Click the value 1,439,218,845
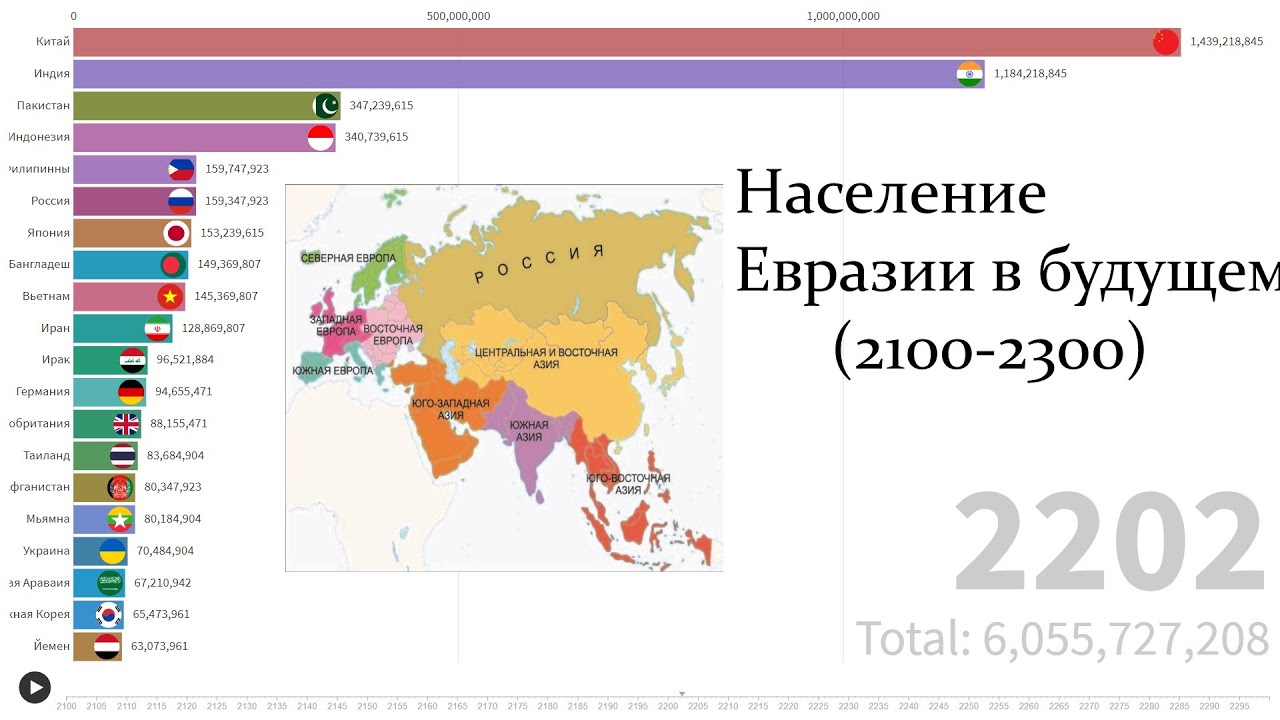Viewport: 1280px width, 720px height. point(1226,42)
